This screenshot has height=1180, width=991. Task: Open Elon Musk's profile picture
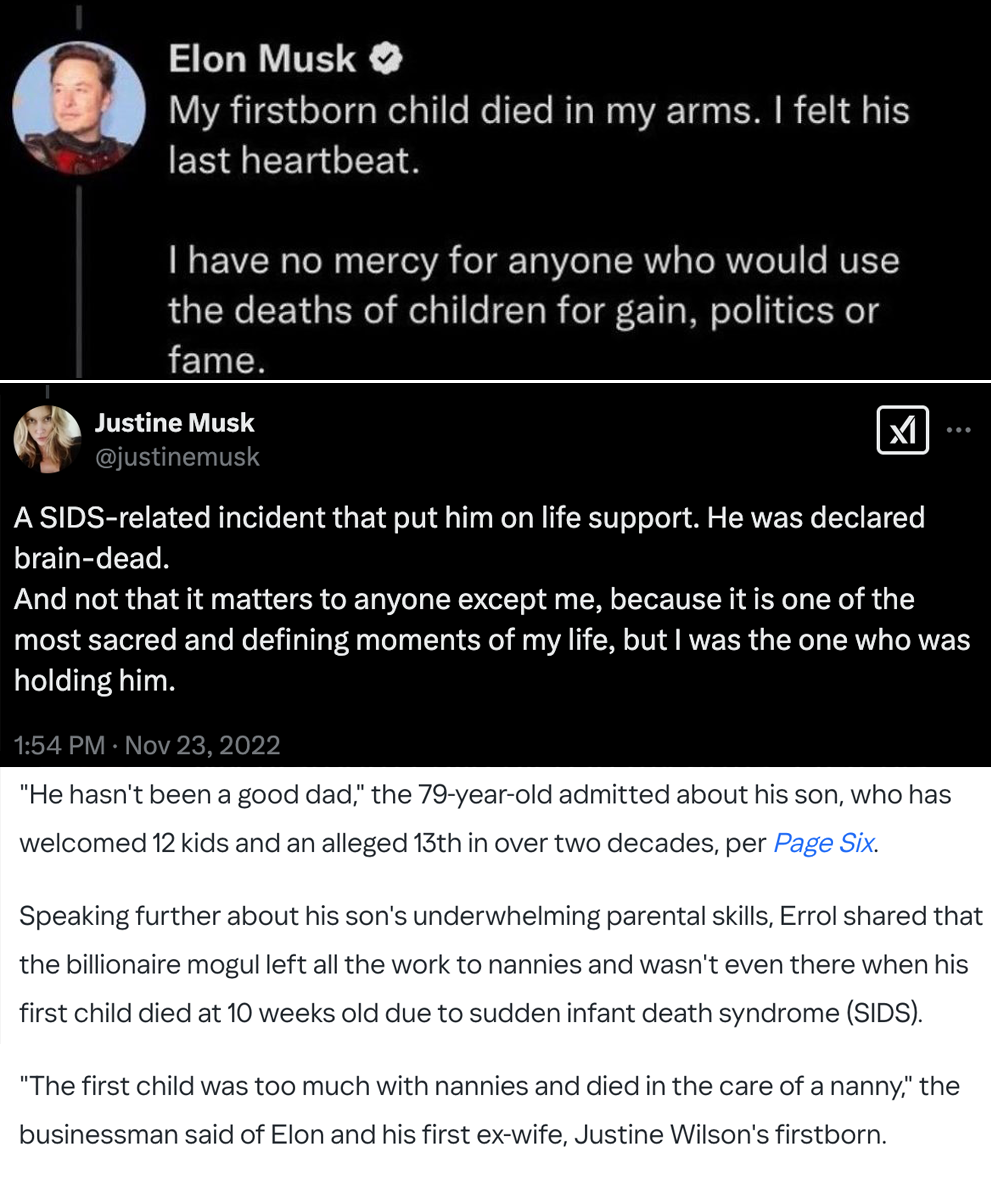tap(79, 108)
